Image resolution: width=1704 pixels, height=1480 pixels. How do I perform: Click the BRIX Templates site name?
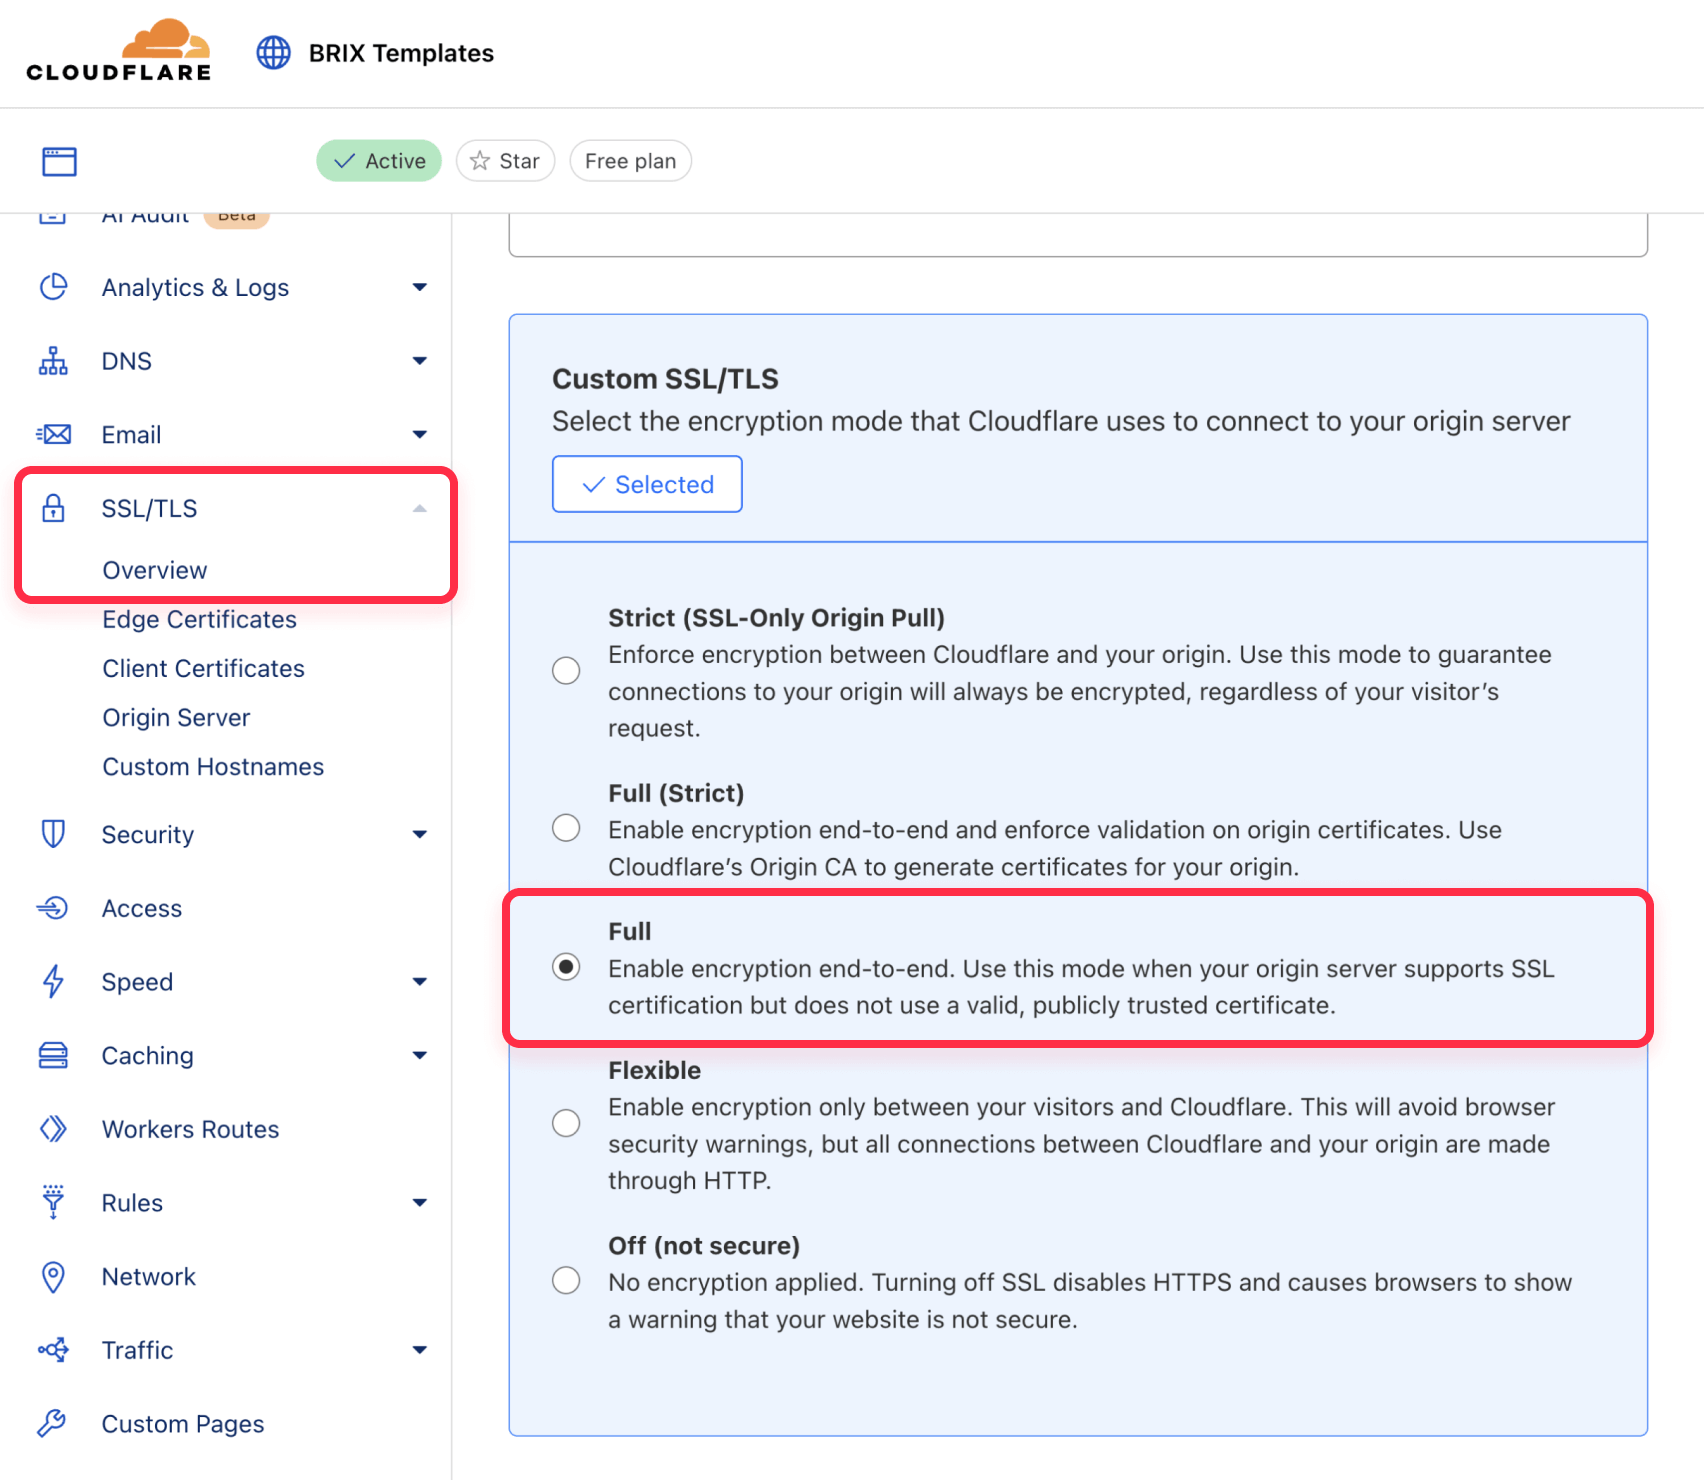[x=401, y=53]
